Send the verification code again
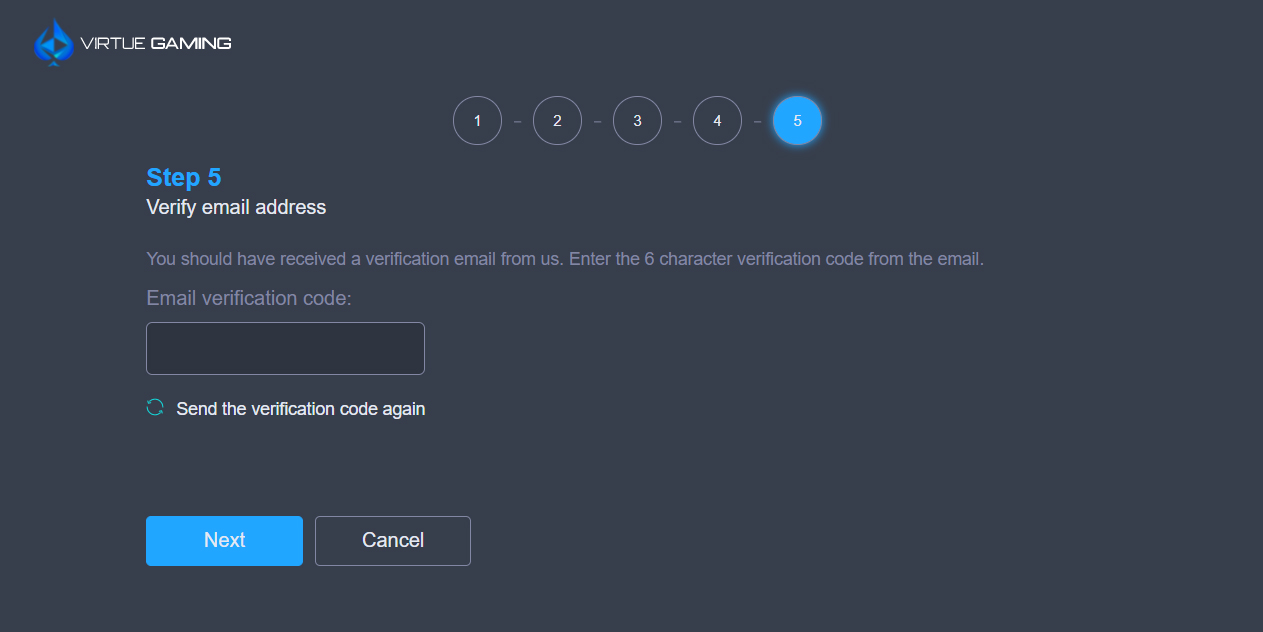Image resolution: width=1263 pixels, height=632 pixels. point(301,409)
